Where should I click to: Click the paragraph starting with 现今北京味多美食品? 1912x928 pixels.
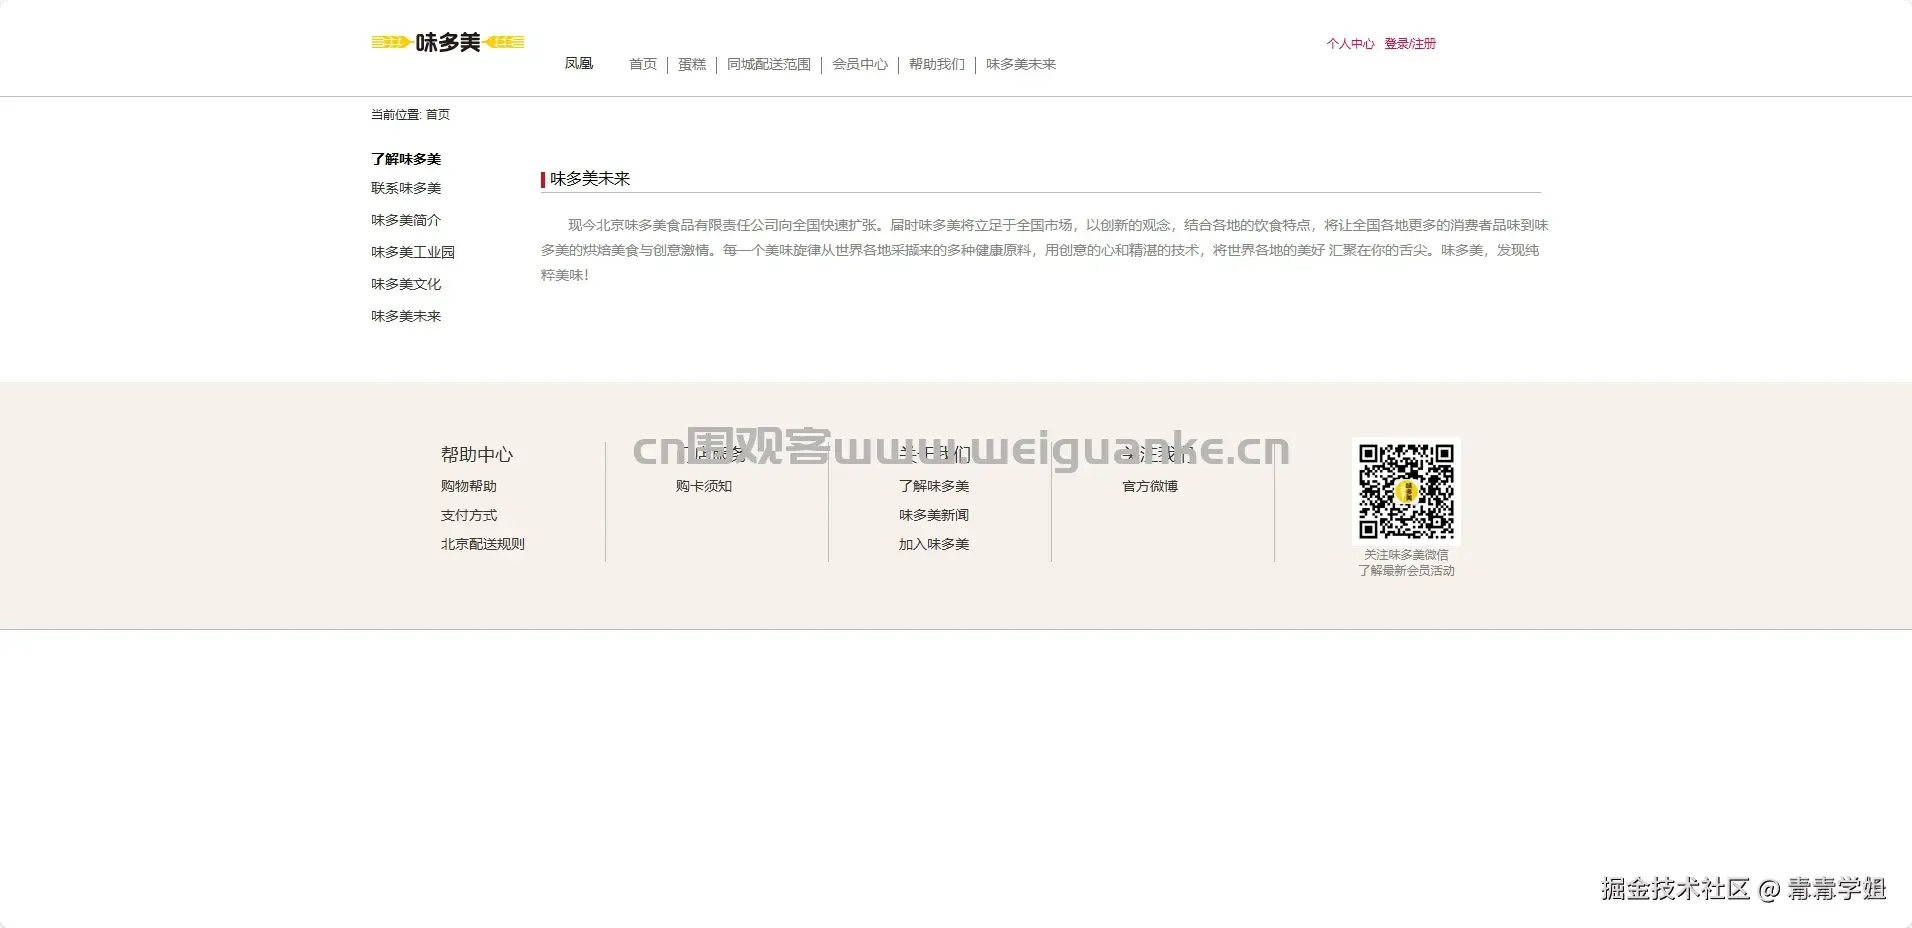pos(1044,250)
